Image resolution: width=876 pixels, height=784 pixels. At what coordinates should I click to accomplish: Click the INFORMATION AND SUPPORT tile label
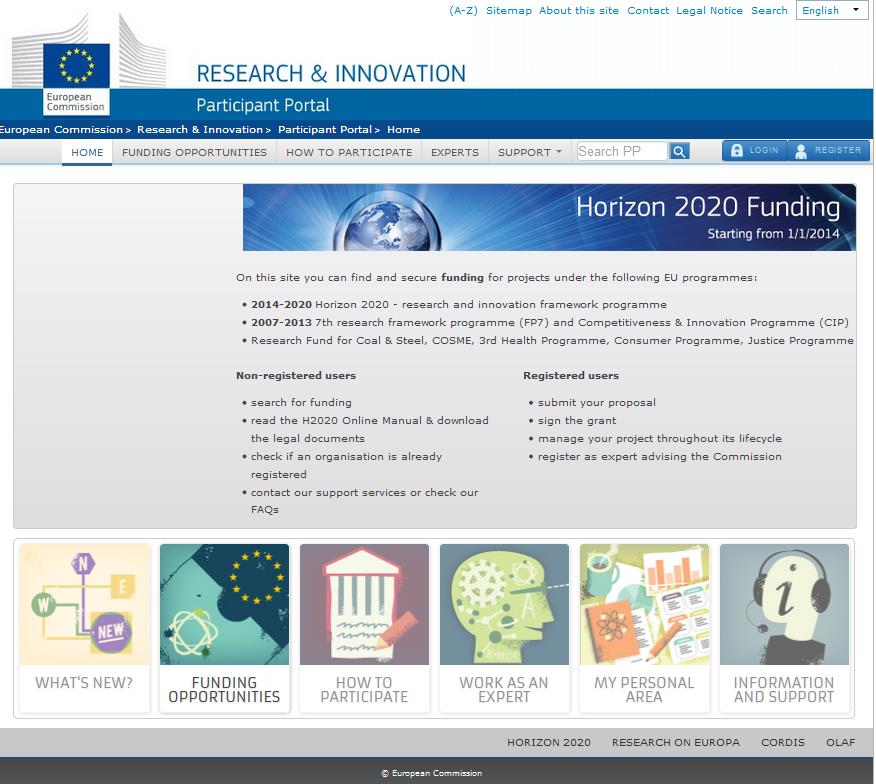[x=784, y=690]
